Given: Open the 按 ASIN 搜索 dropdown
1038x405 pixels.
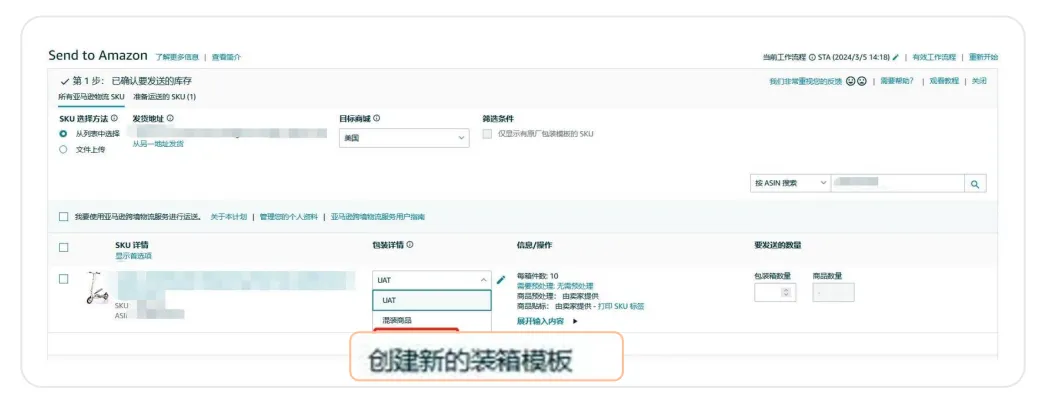Looking at the screenshot, I should point(790,183).
